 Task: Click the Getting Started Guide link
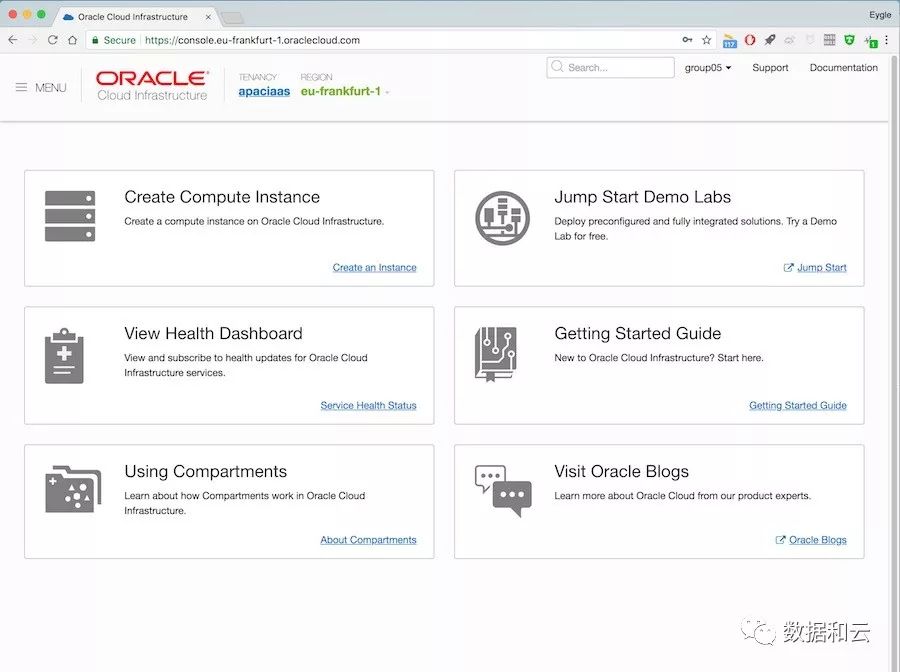[x=798, y=405]
